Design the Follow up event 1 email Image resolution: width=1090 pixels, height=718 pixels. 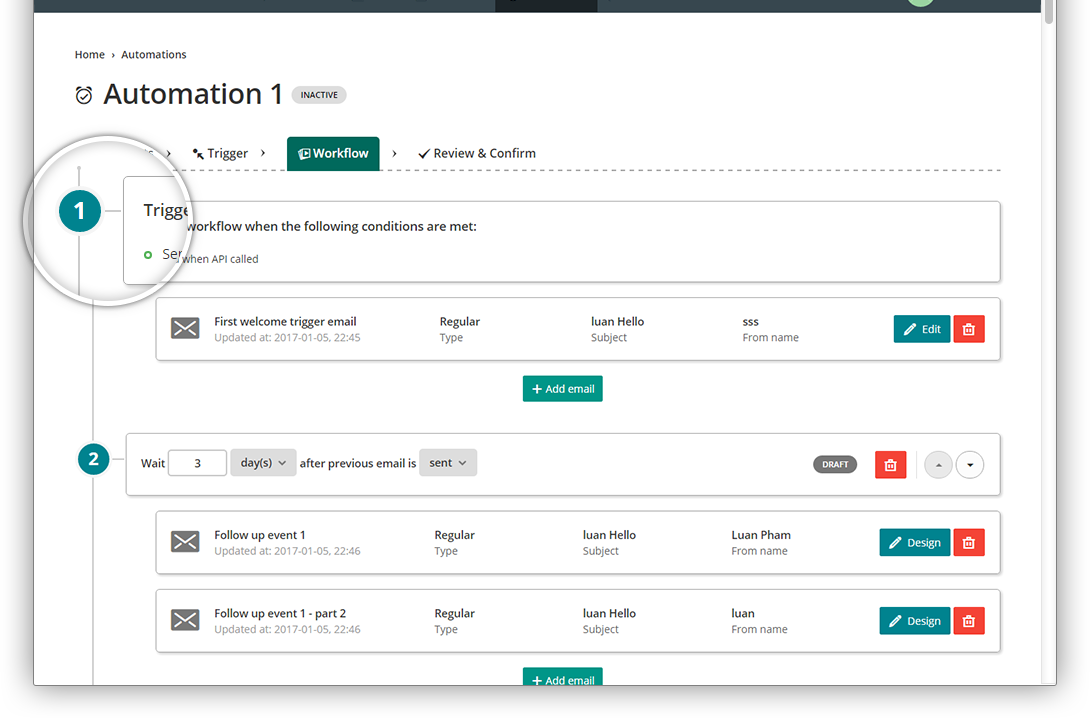coord(915,542)
